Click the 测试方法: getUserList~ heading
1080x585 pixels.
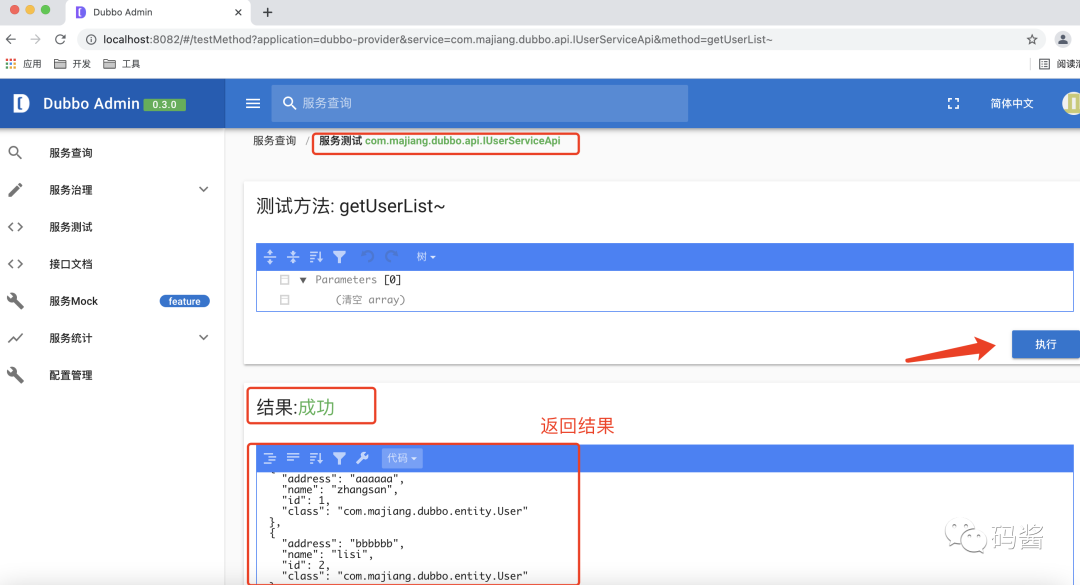(351, 206)
